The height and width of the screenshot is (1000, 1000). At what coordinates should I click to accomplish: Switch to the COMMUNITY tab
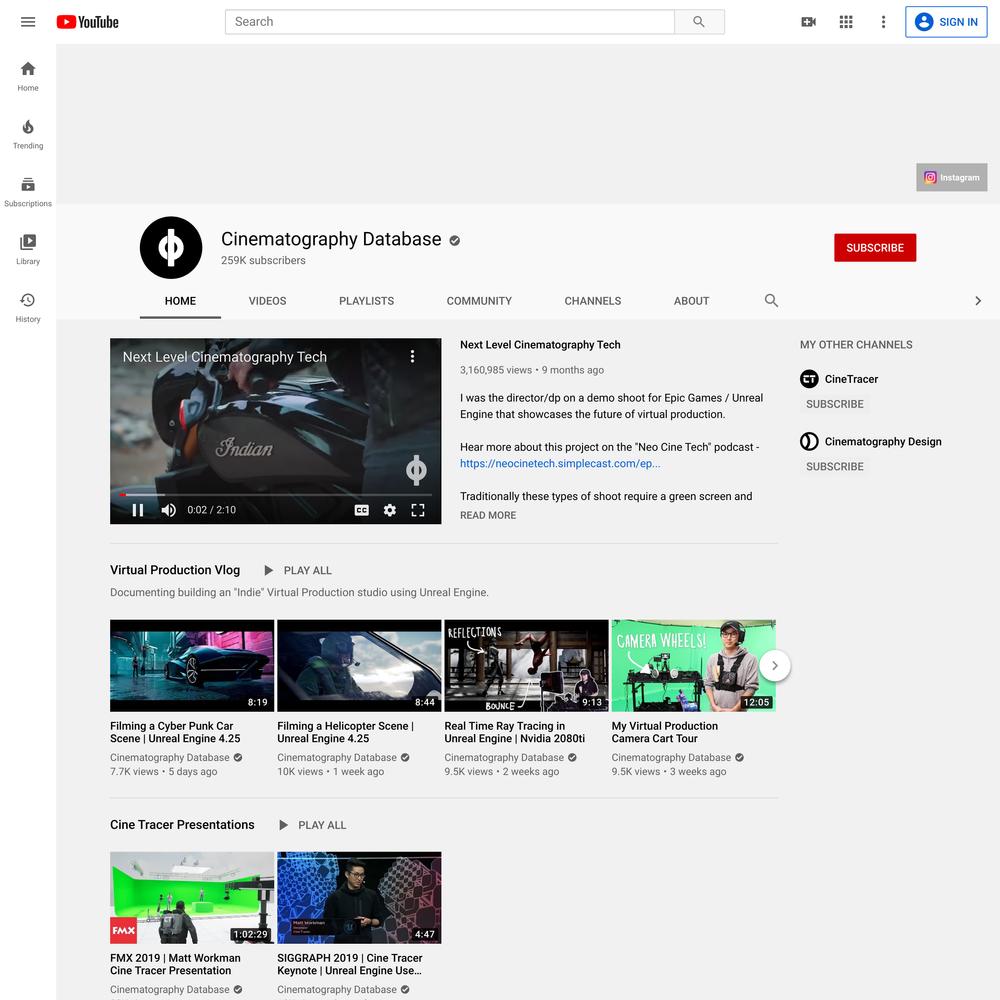(x=479, y=301)
